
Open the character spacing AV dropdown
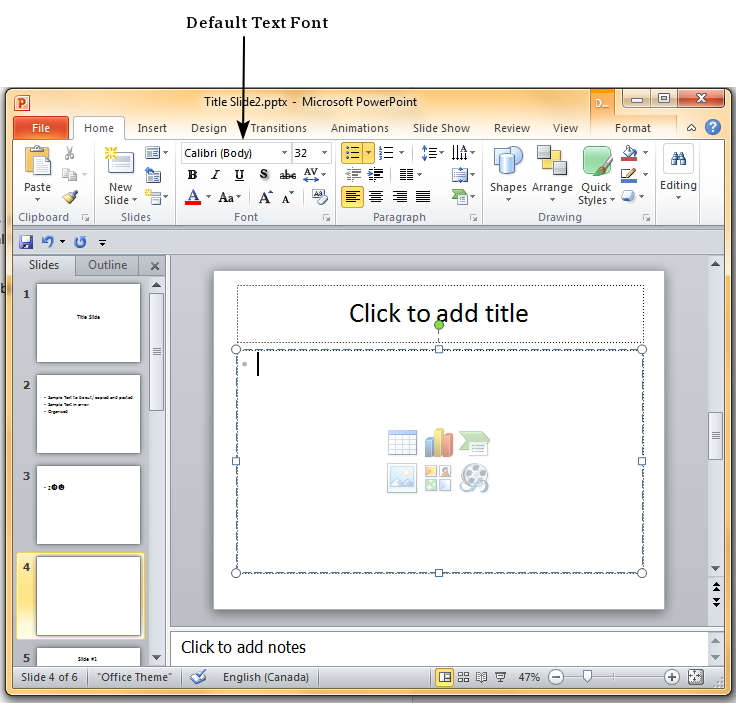click(314, 175)
